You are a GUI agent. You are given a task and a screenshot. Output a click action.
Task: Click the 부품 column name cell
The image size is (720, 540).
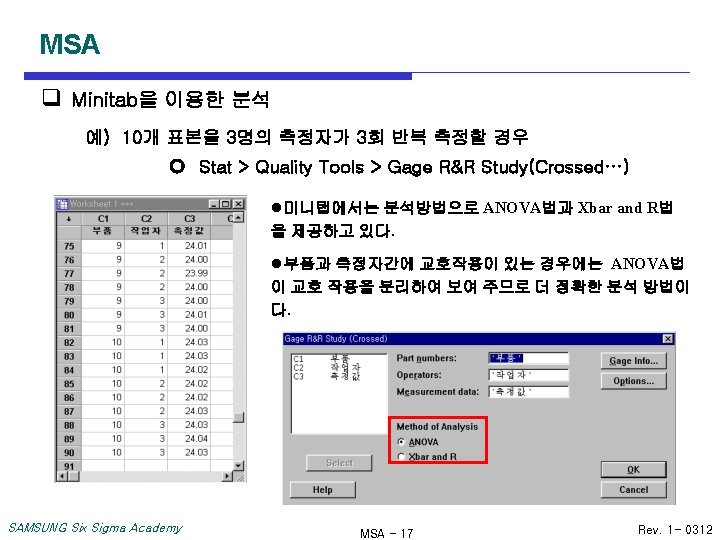point(103,231)
